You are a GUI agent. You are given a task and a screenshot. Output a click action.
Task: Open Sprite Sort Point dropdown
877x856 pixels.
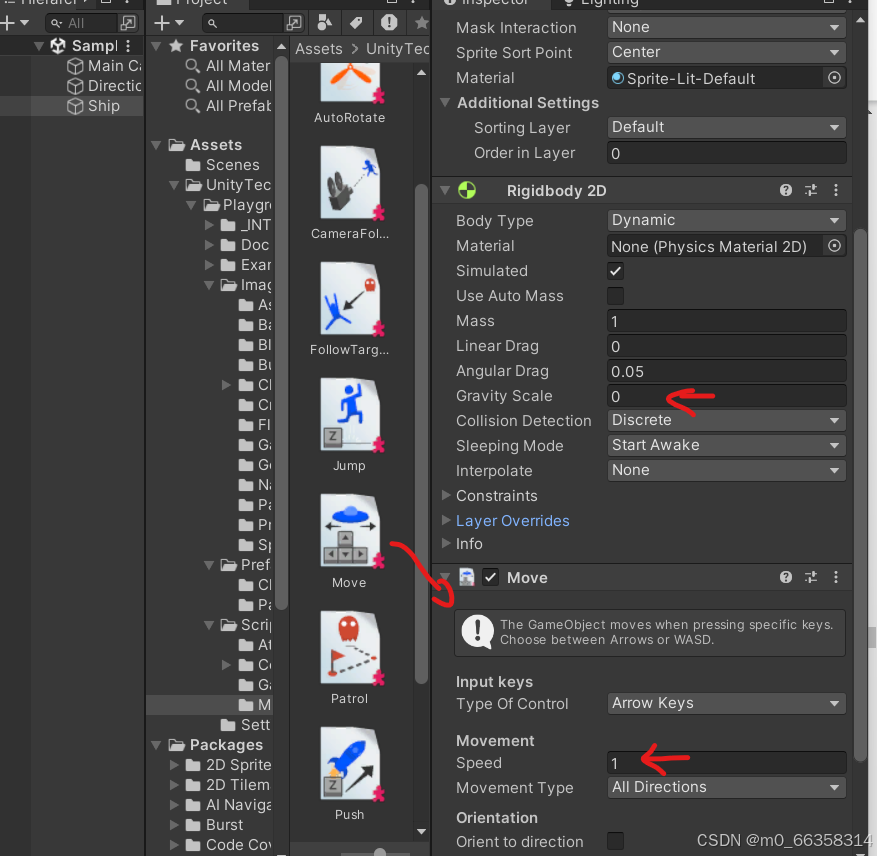(727, 52)
